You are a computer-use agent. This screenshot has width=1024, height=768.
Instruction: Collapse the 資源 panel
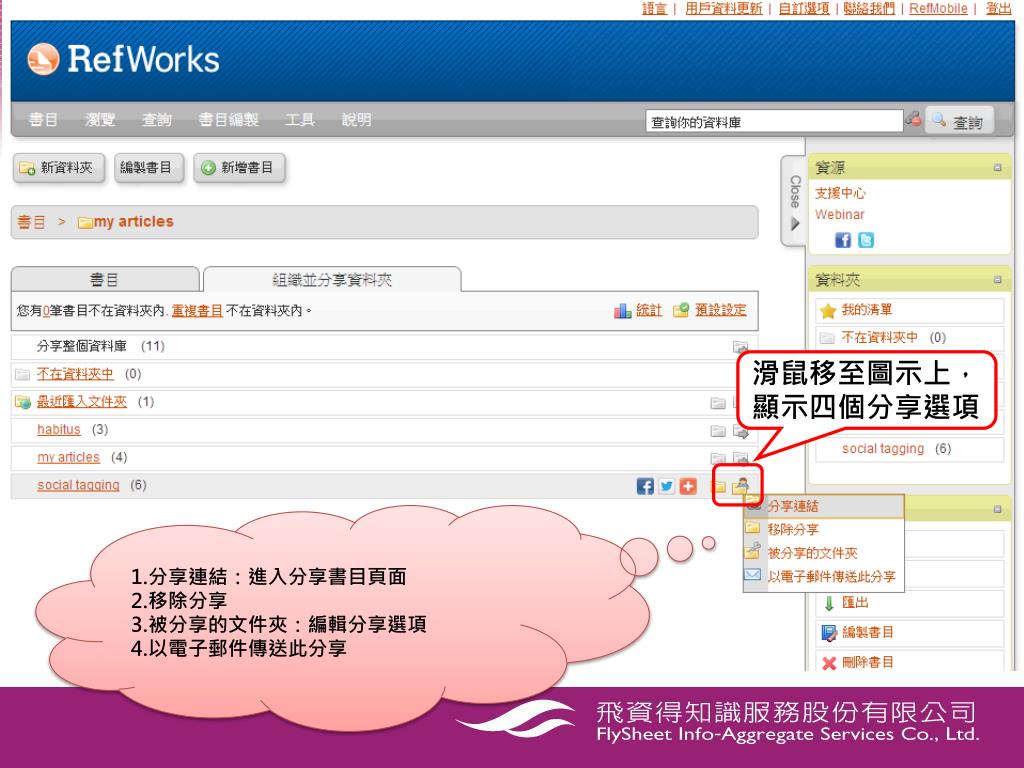(x=997, y=168)
